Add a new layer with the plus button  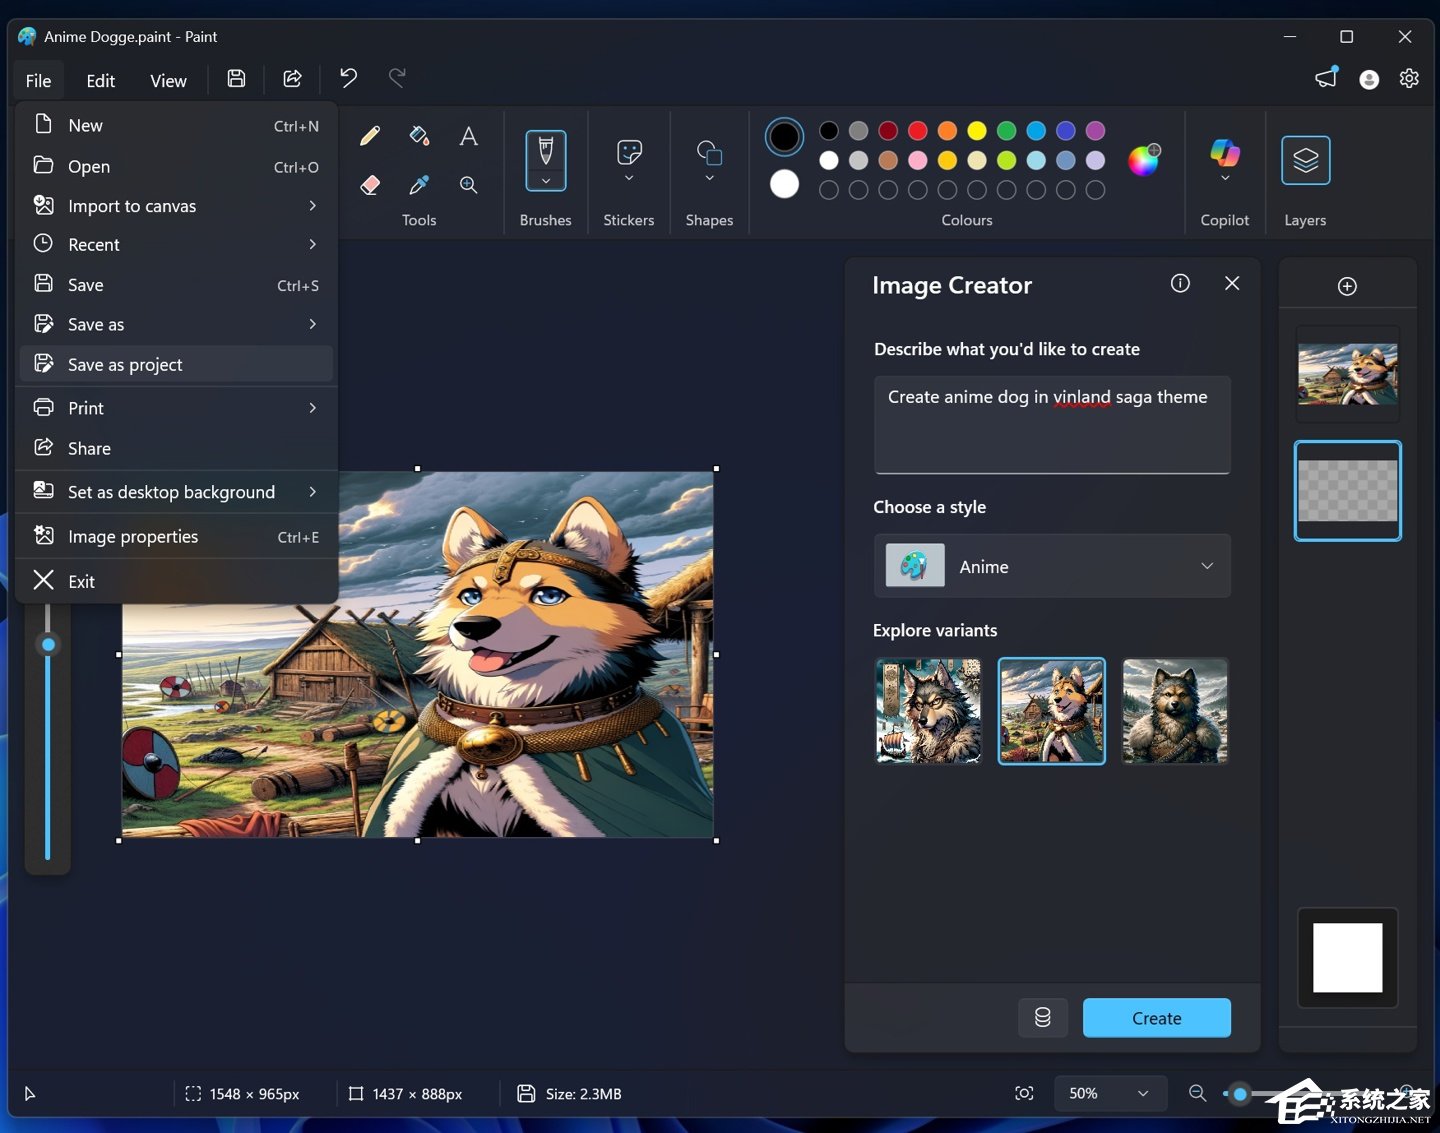[x=1347, y=285]
